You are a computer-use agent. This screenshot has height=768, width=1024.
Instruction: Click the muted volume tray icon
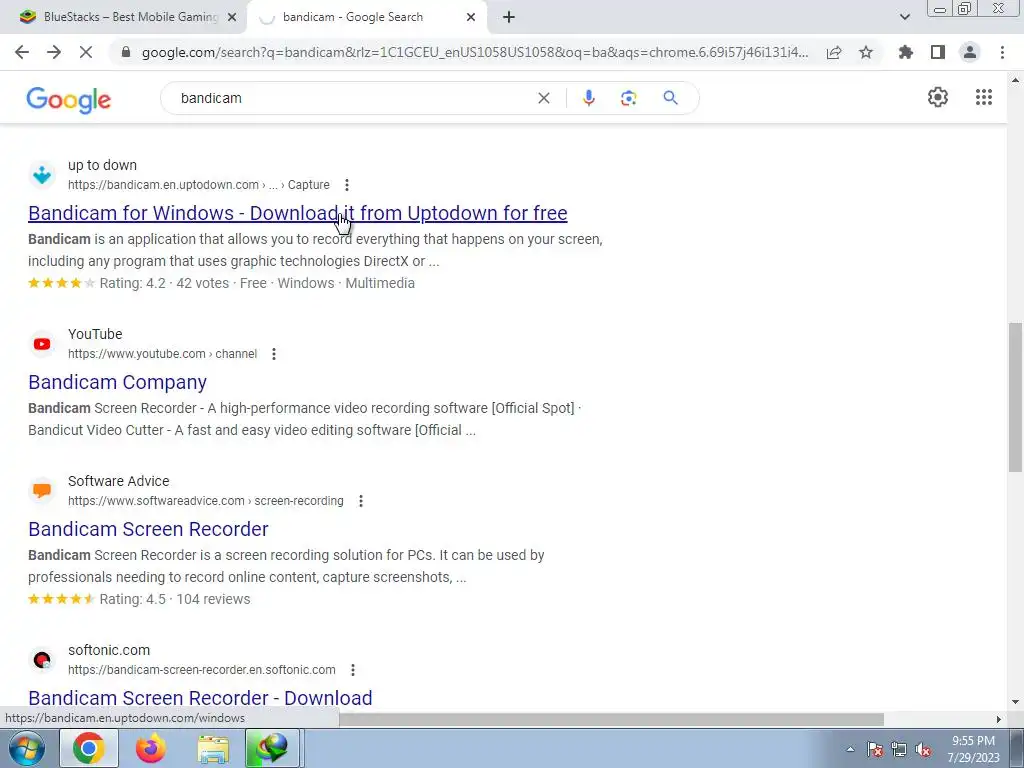click(x=923, y=750)
